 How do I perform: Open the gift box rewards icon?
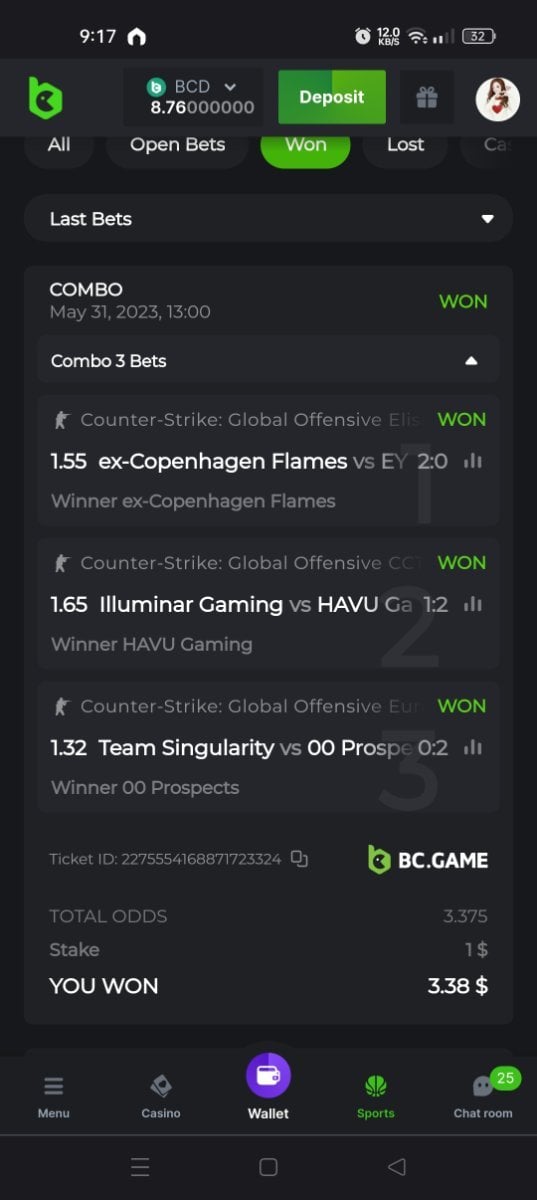point(427,97)
